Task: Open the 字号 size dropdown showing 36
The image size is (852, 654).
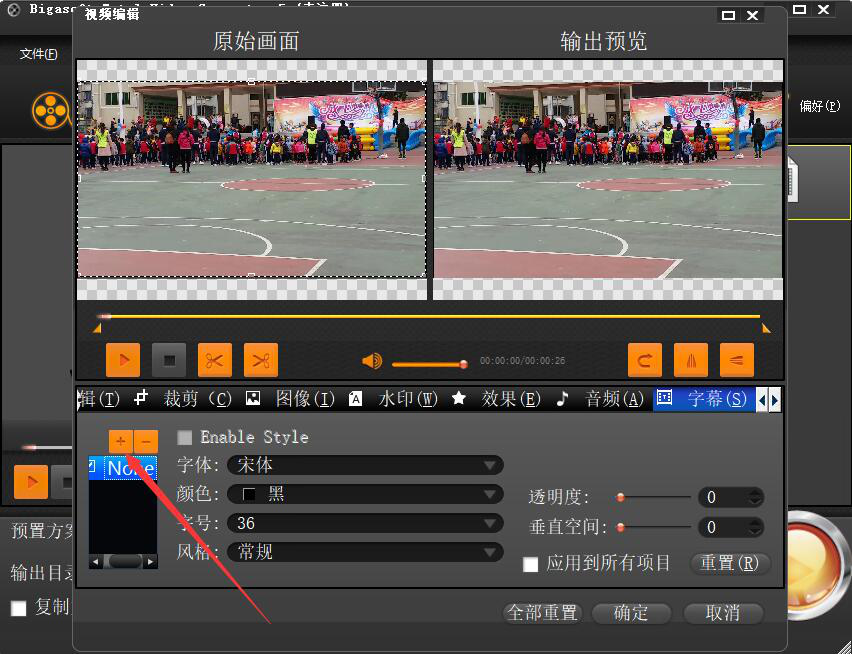Action: click(365, 523)
